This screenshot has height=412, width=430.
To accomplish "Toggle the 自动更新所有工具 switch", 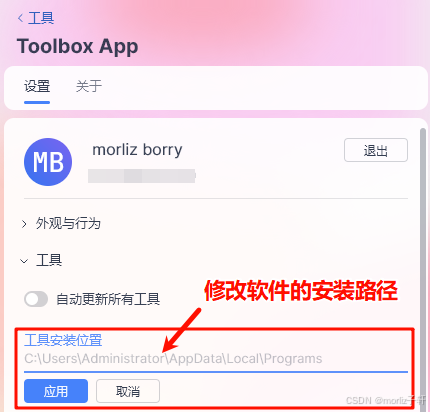I will tap(36, 299).
